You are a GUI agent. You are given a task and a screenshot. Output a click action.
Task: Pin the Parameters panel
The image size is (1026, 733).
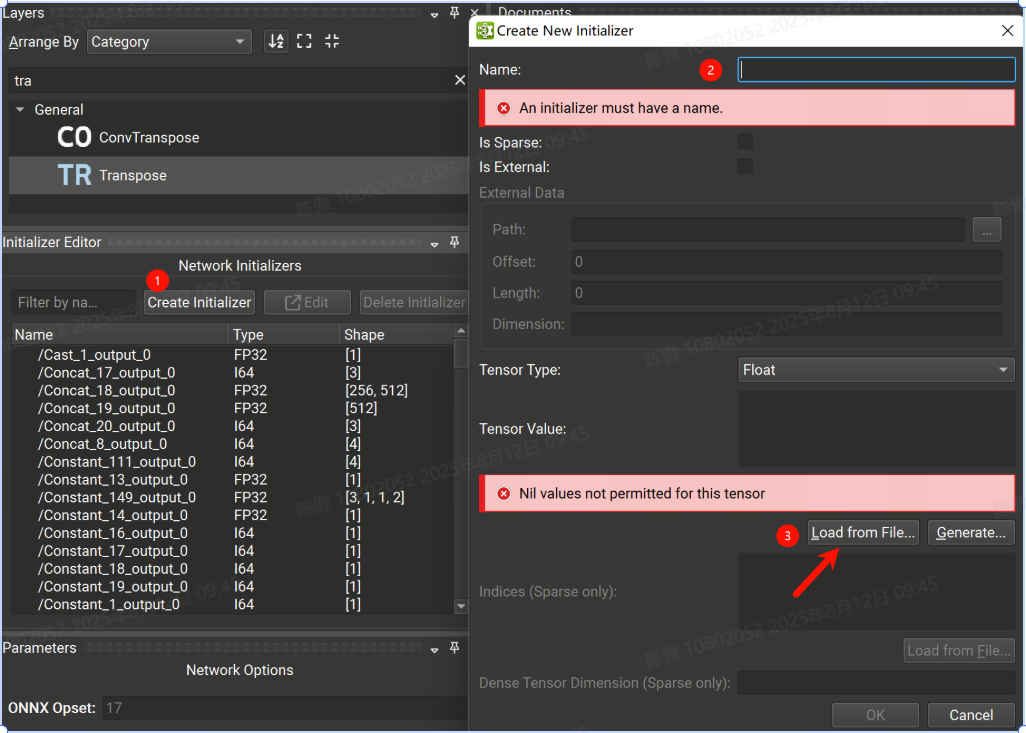[x=454, y=648]
